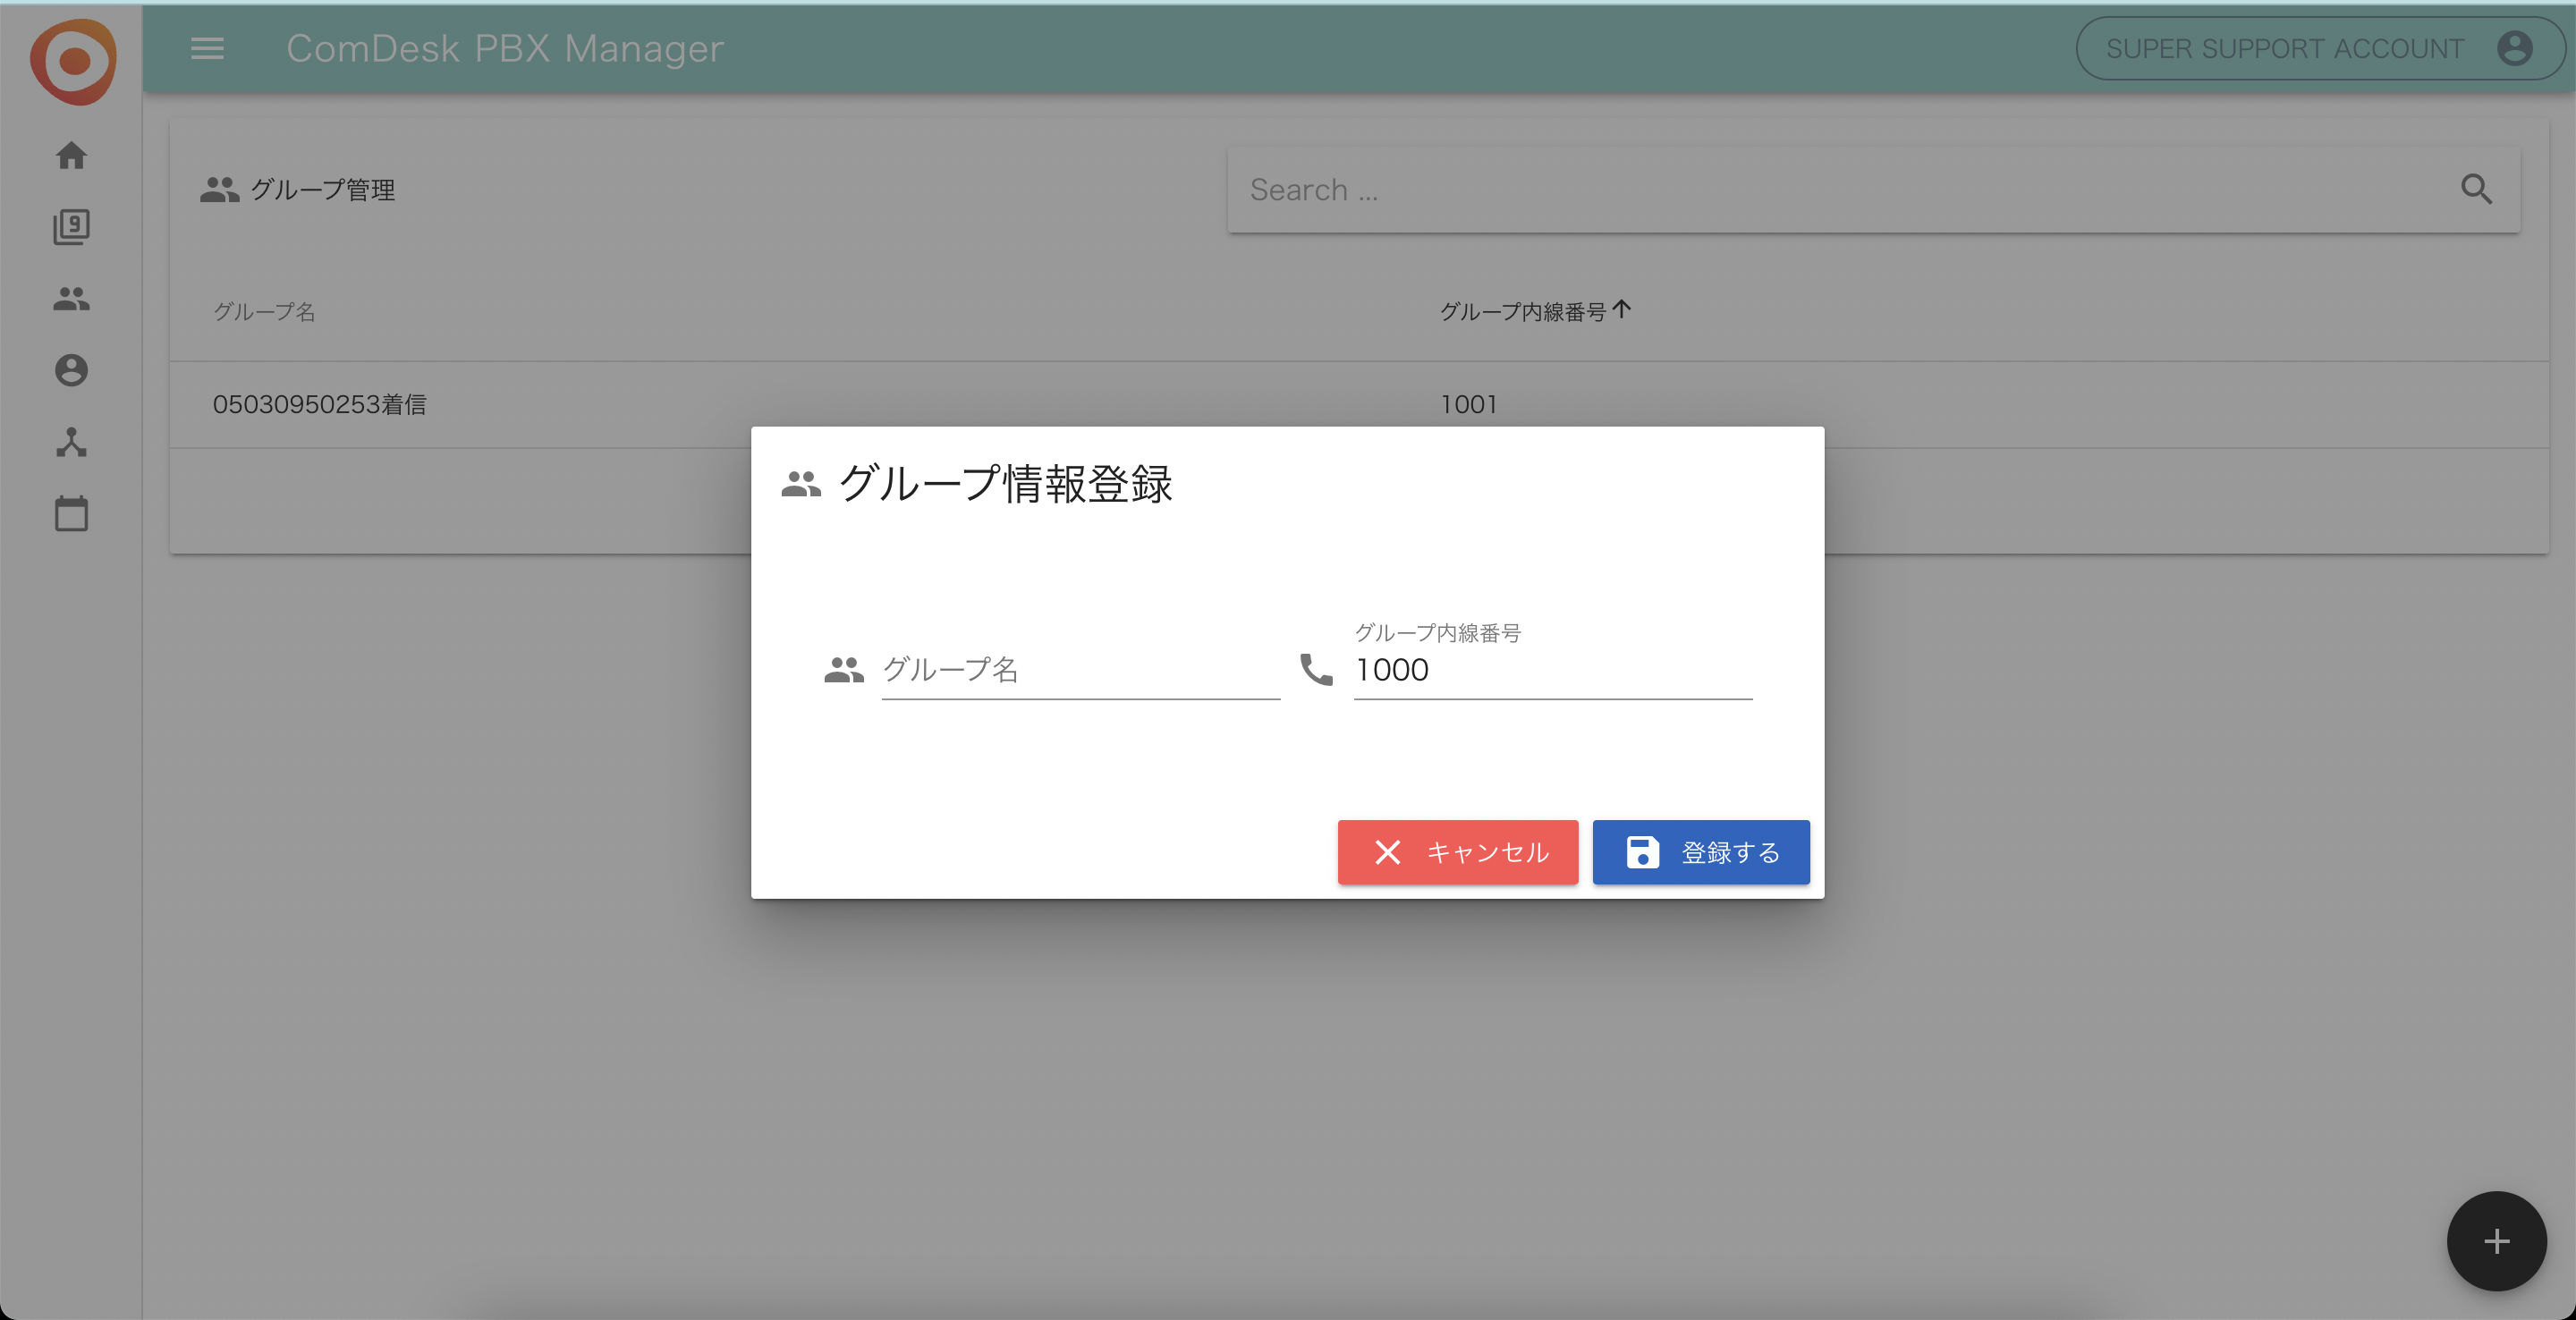Open the user account section in sidebar
Image resolution: width=2576 pixels, height=1320 pixels.
coord(71,370)
